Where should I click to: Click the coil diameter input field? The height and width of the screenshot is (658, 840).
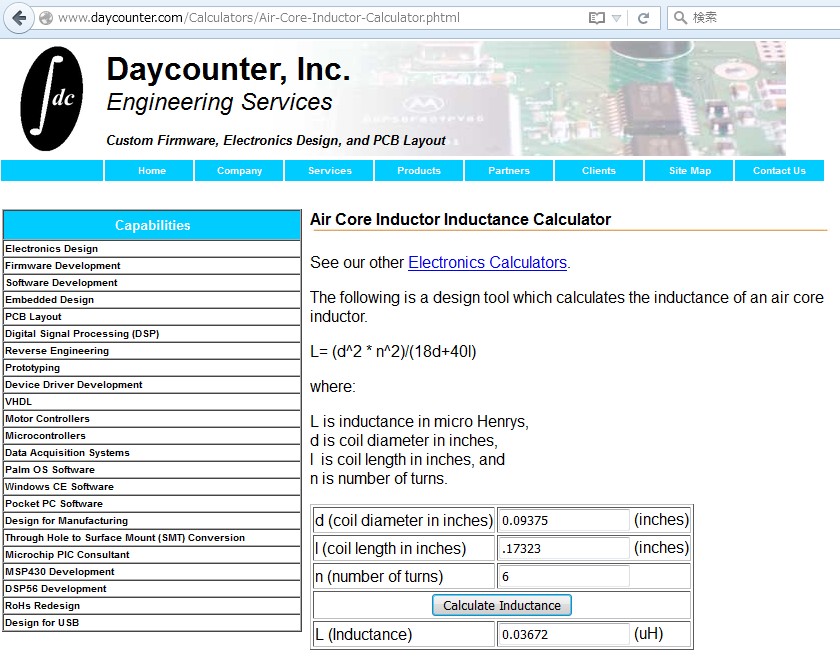[564, 520]
